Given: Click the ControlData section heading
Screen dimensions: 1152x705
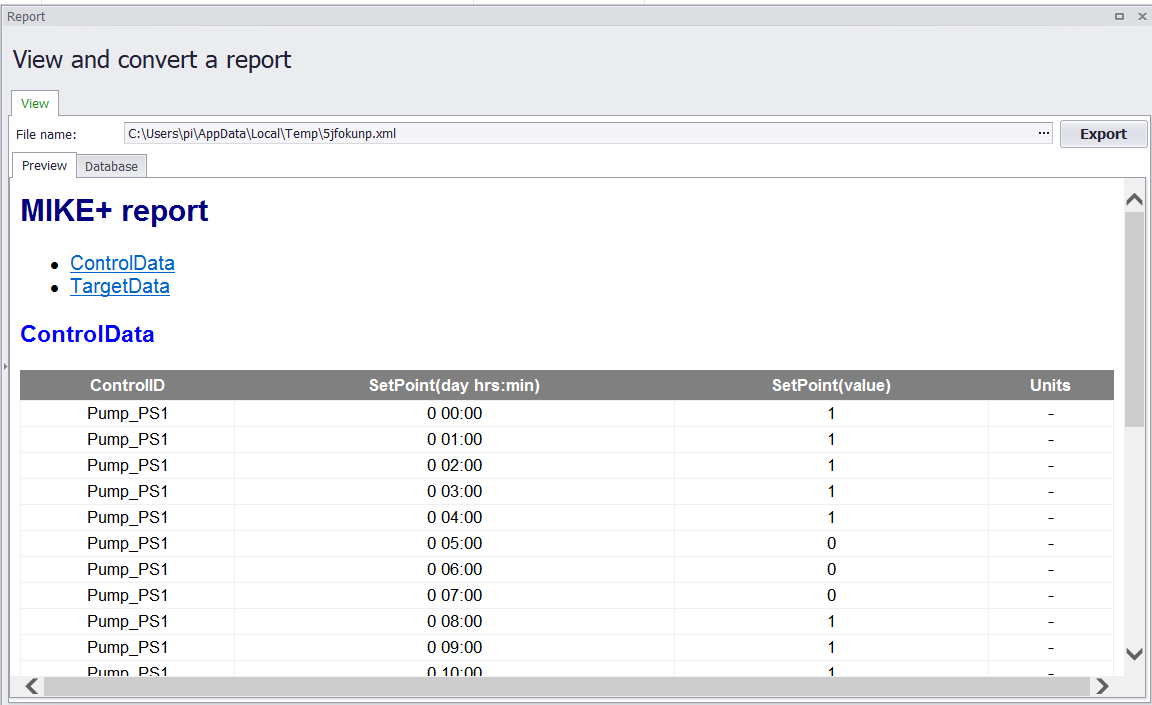Looking at the screenshot, I should pos(87,334).
